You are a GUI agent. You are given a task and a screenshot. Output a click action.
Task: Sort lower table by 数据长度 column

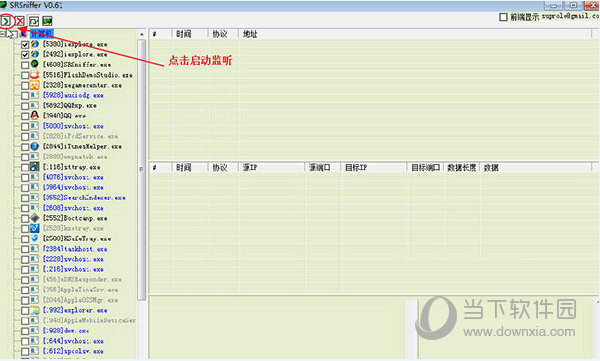(461, 167)
